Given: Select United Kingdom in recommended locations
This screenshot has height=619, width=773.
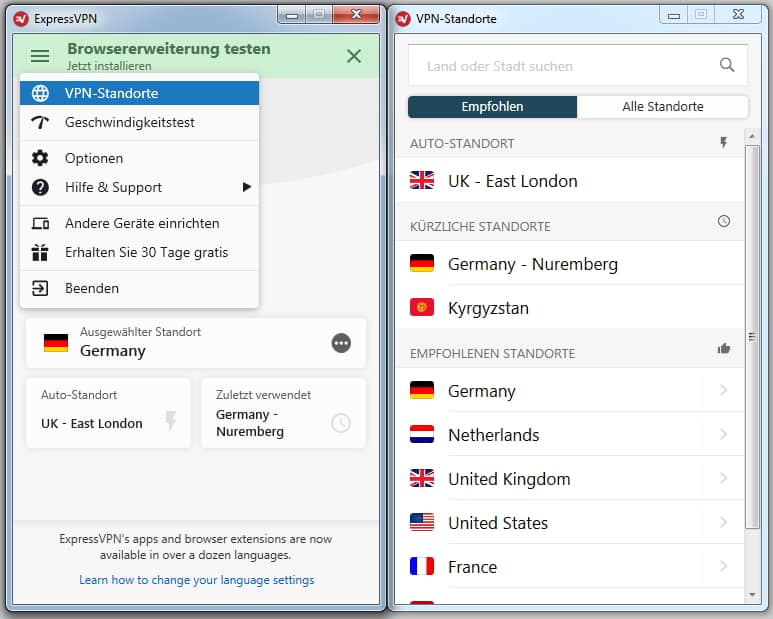Looking at the screenshot, I should (x=550, y=479).
